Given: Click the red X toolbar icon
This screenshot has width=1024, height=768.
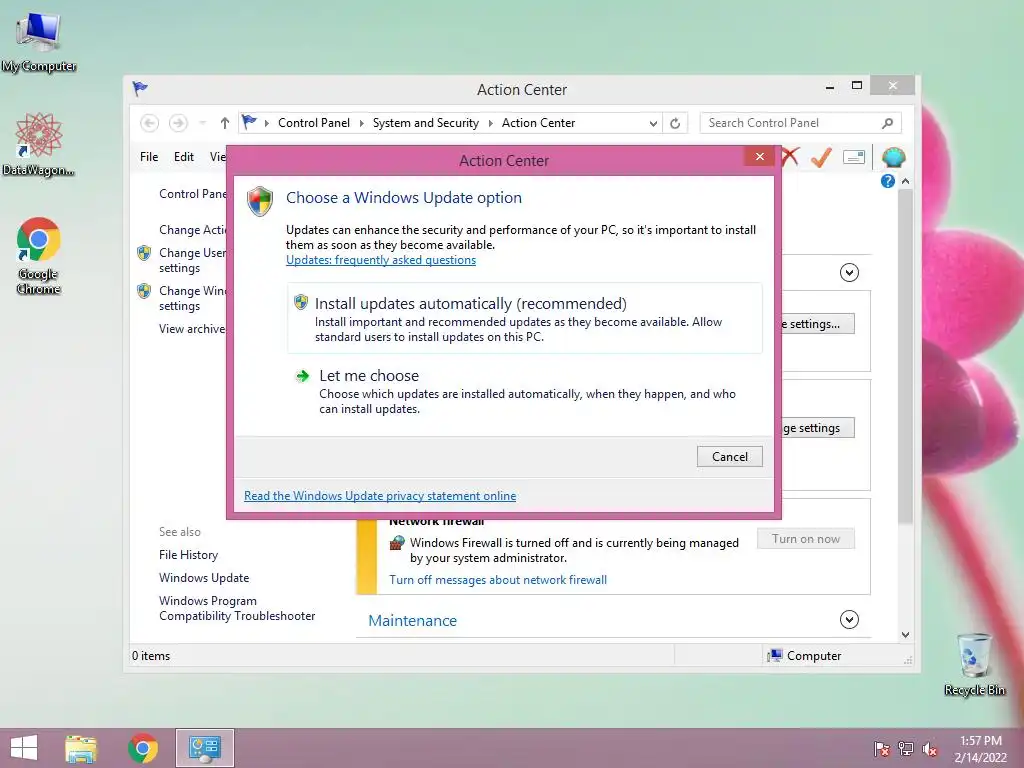Looking at the screenshot, I should pos(790,157).
